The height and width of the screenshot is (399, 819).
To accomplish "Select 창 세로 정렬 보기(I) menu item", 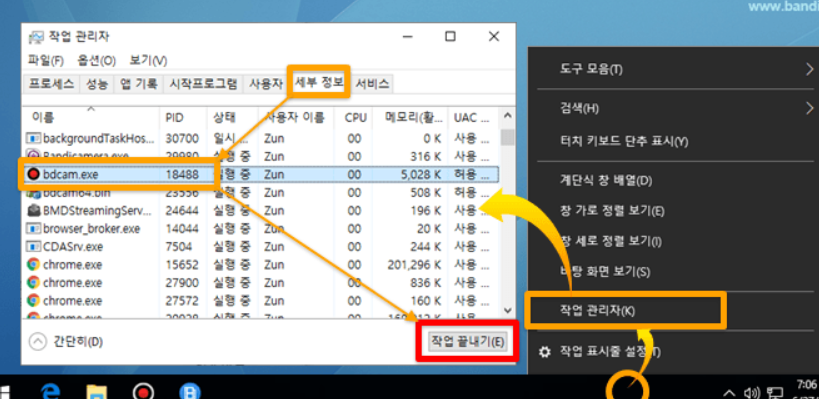I will [x=610, y=241].
